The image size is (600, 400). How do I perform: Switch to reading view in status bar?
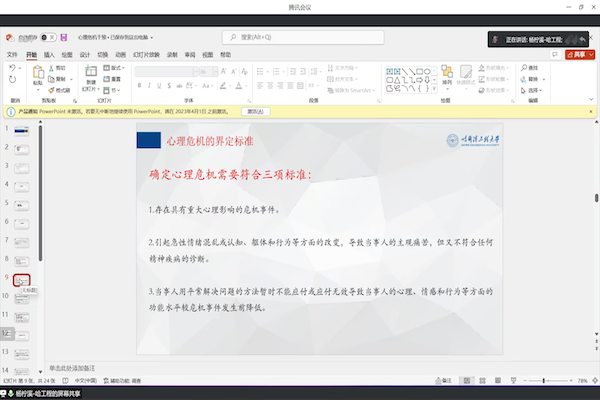pyautogui.click(x=496, y=381)
